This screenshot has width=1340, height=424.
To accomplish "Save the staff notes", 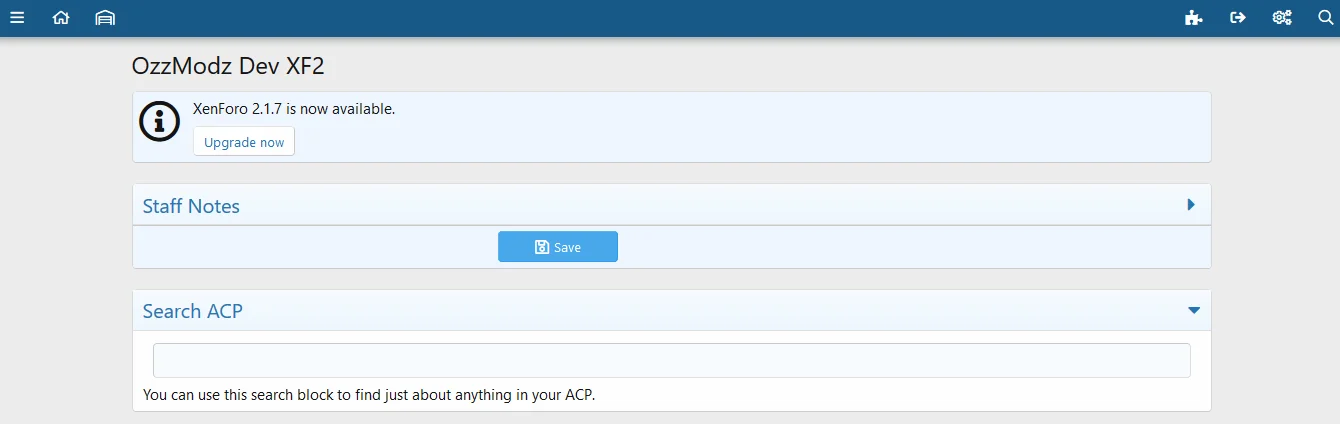I will (x=558, y=247).
